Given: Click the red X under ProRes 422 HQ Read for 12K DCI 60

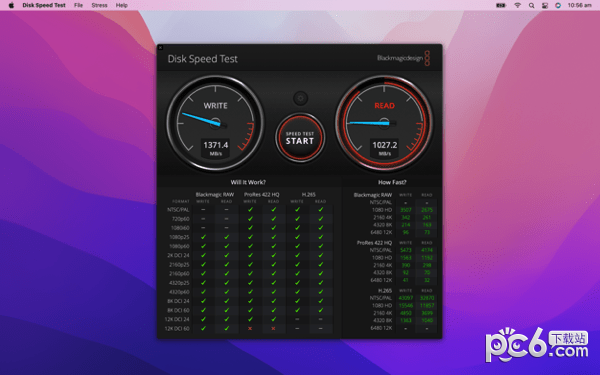Looking at the screenshot, I should coord(273,328).
